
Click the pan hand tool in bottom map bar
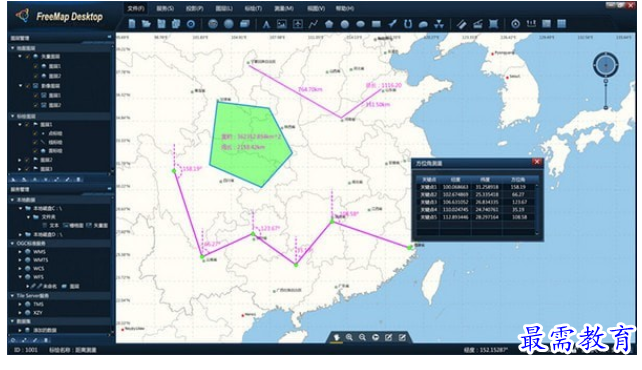[x=337, y=337]
